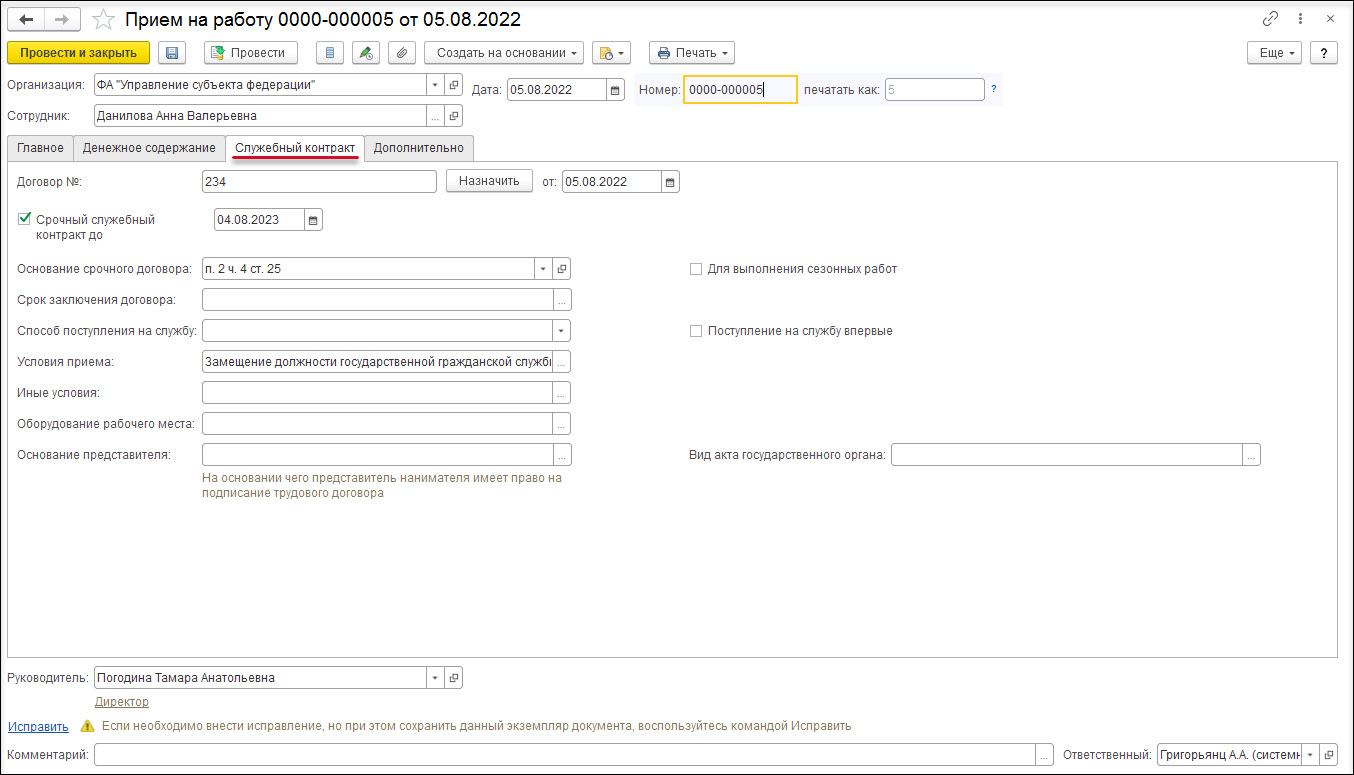Go back with the left arrow button
The width and height of the screenshot is (1354, 775).
[26, 19]
